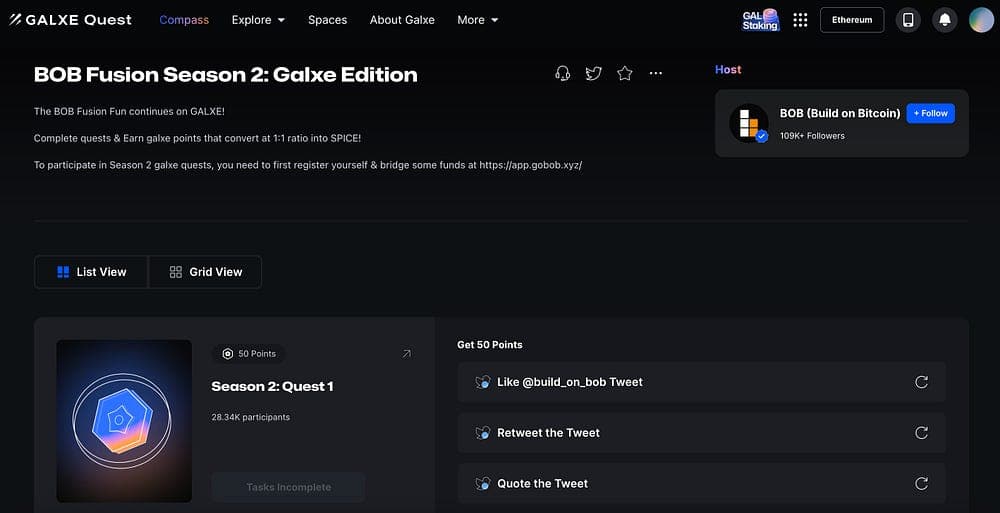1000x513 pixels.
Task: Follow BOB (Build on Bitcoin)
Action: 930,113
